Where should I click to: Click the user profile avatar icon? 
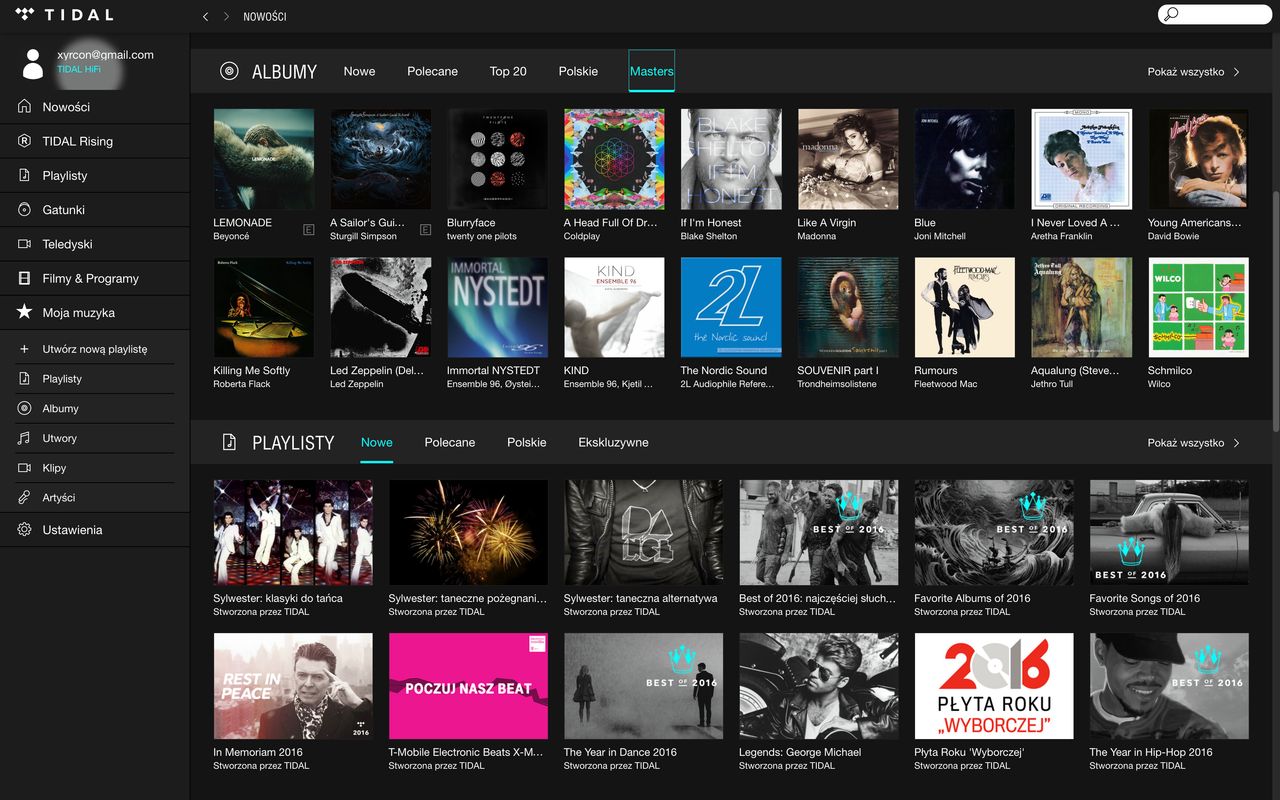(33, 64)
